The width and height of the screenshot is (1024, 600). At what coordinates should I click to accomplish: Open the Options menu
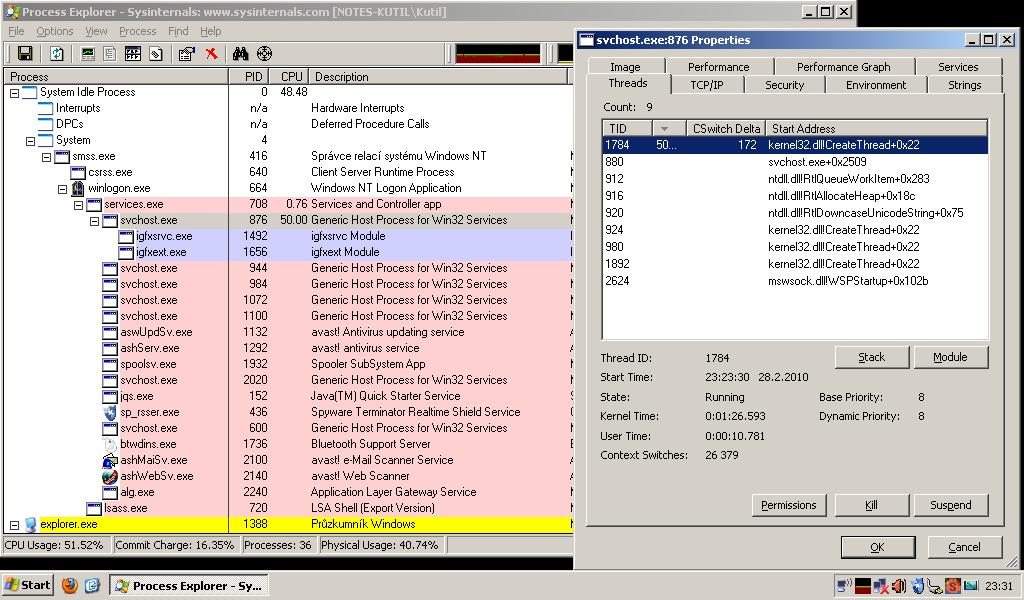click(x=55, y=31)
